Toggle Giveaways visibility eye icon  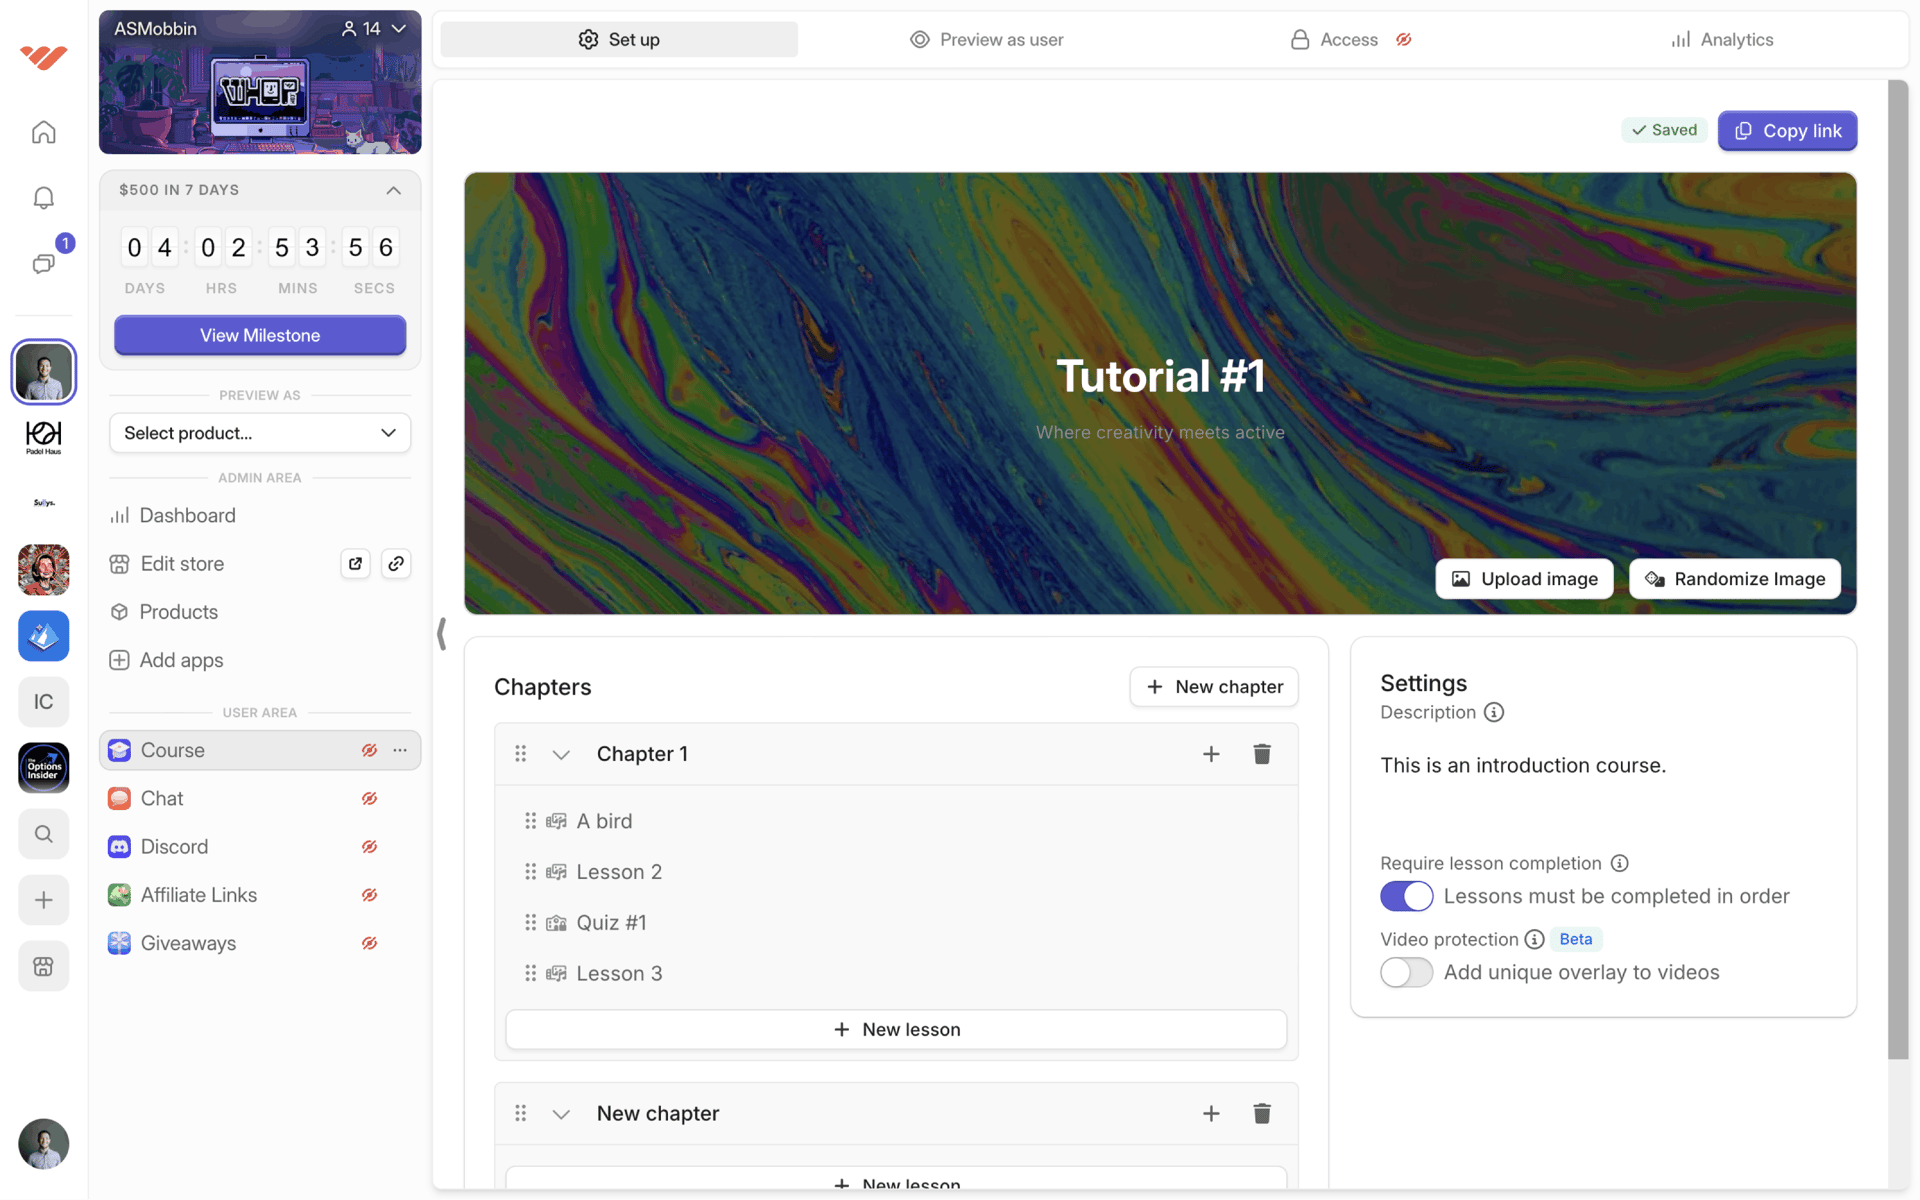369,943
